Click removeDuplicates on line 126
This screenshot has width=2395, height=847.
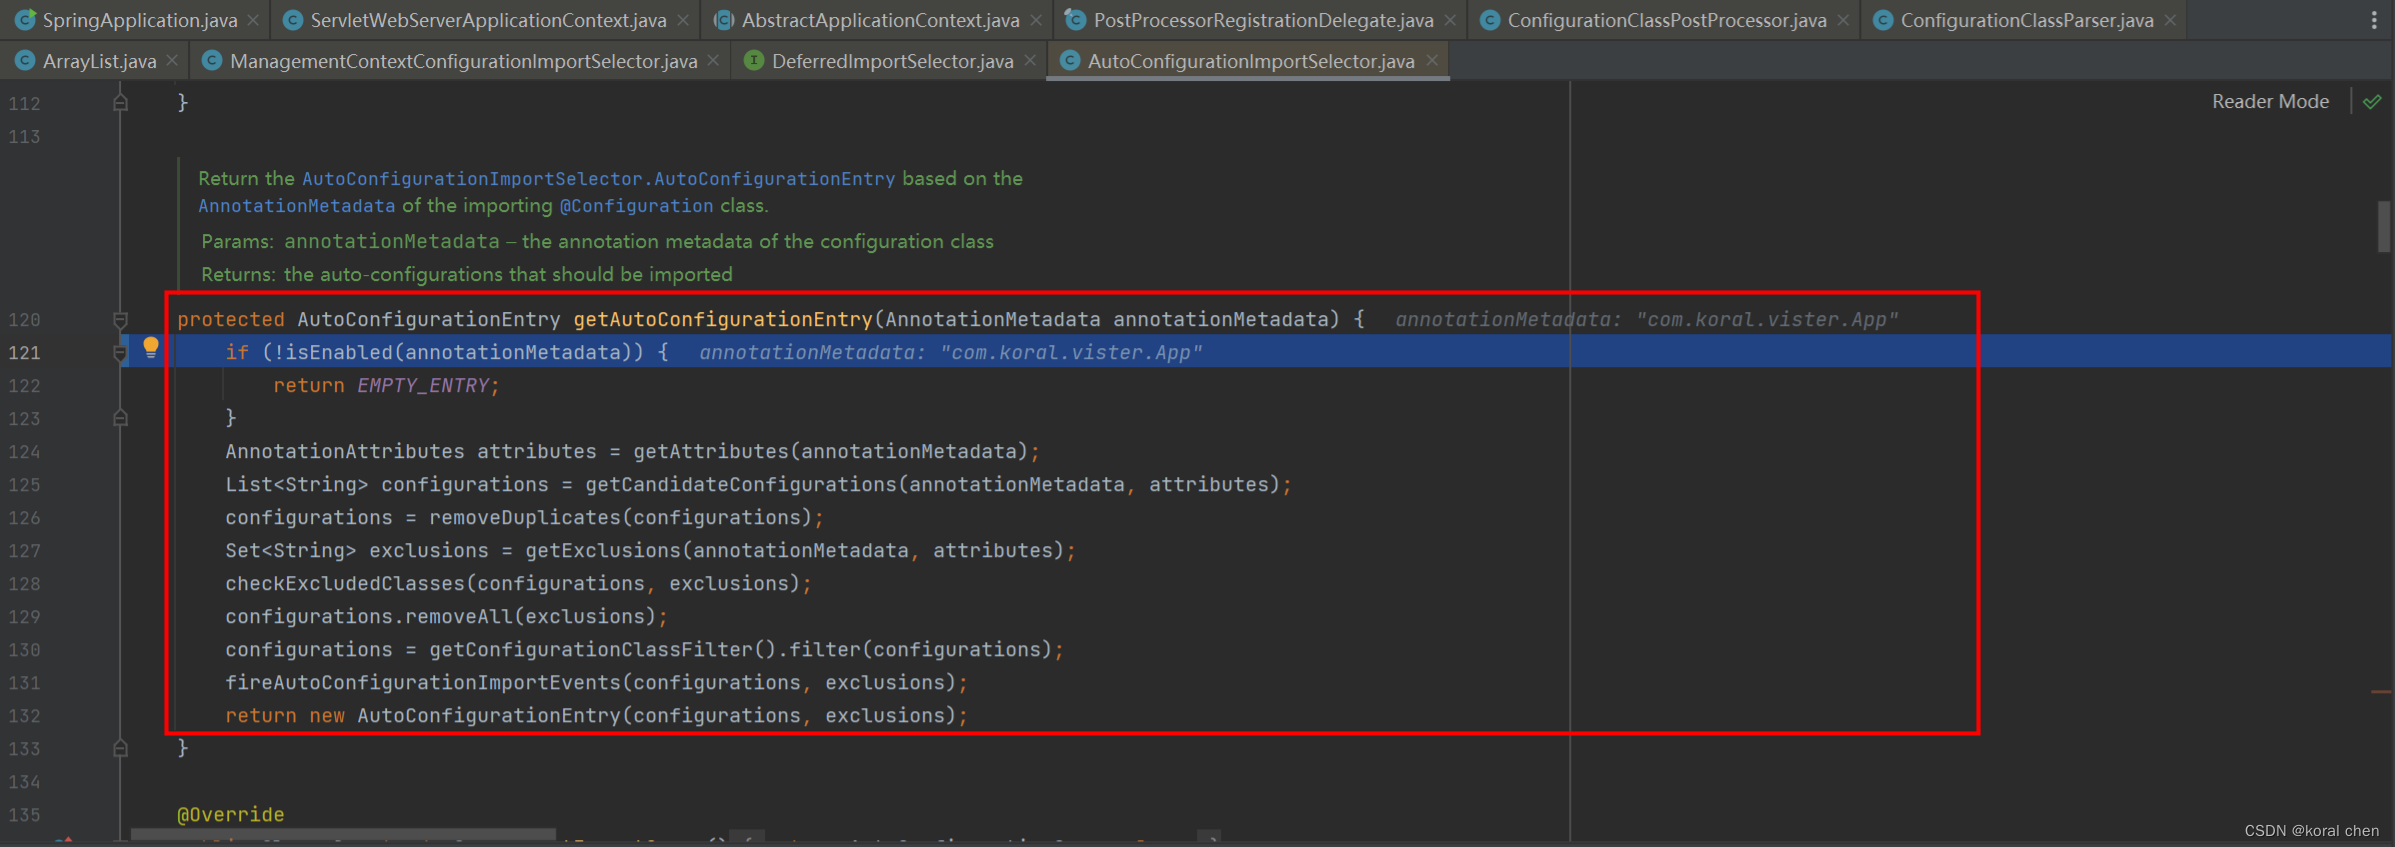pyautogui.click(x=525, y=518)
